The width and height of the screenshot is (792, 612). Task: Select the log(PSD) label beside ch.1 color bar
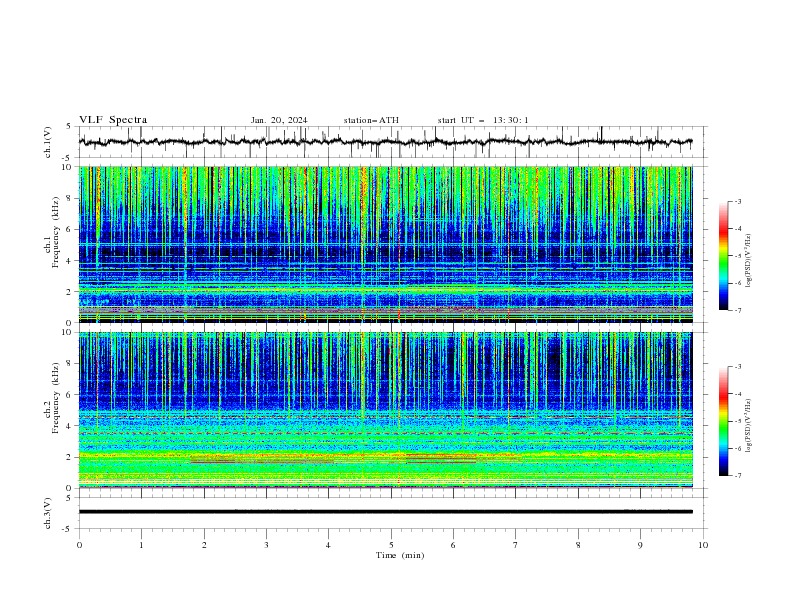click(748, 261)
